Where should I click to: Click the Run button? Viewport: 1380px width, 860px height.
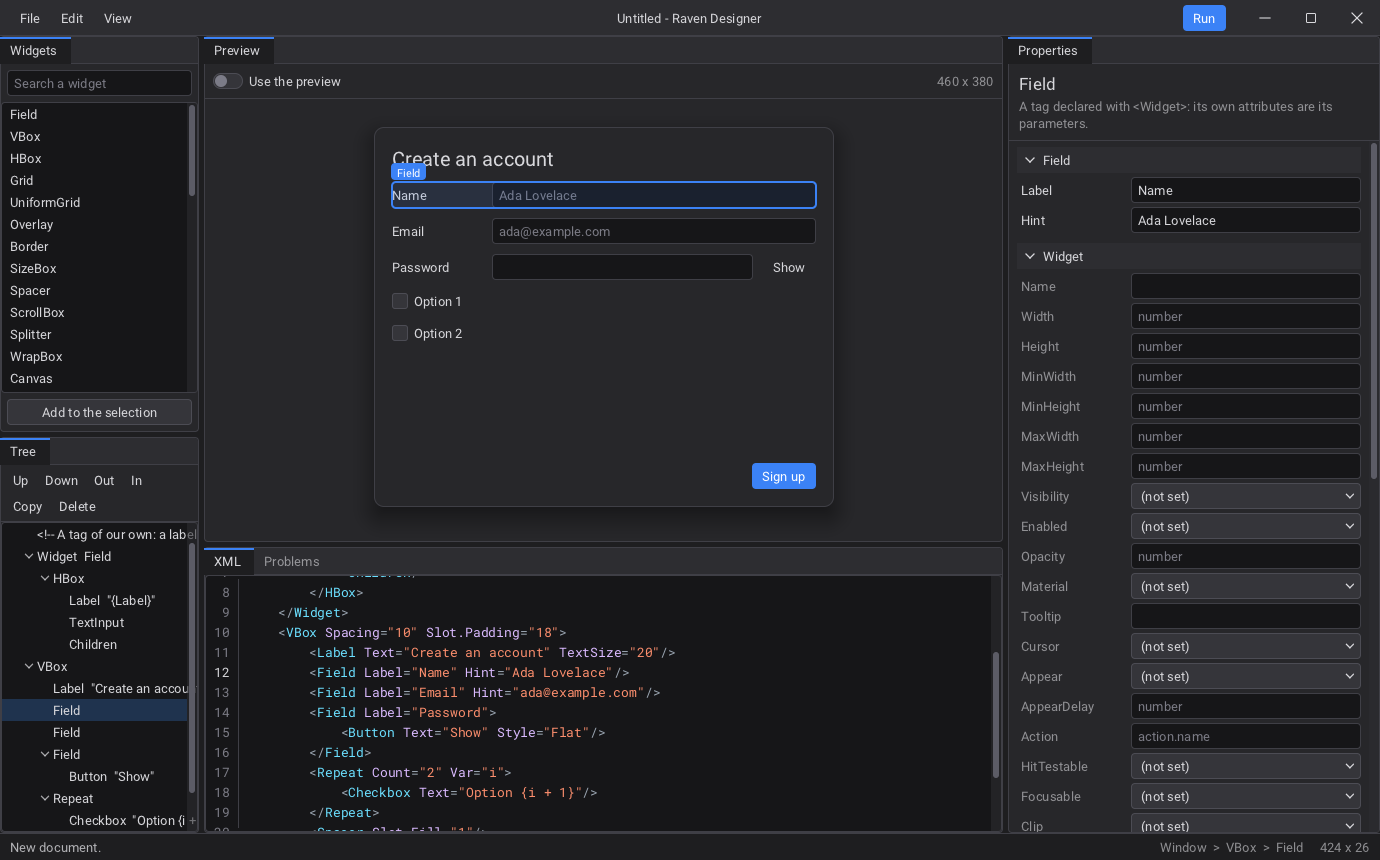(x=1204, y=18)
